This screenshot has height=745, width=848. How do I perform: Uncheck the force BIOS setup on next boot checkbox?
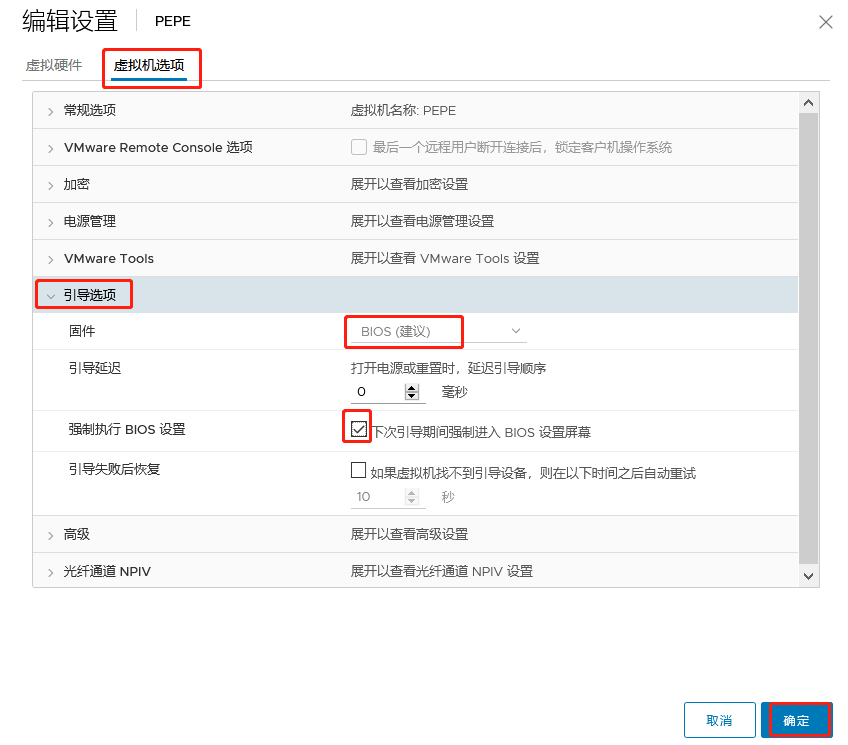(359, 429)
